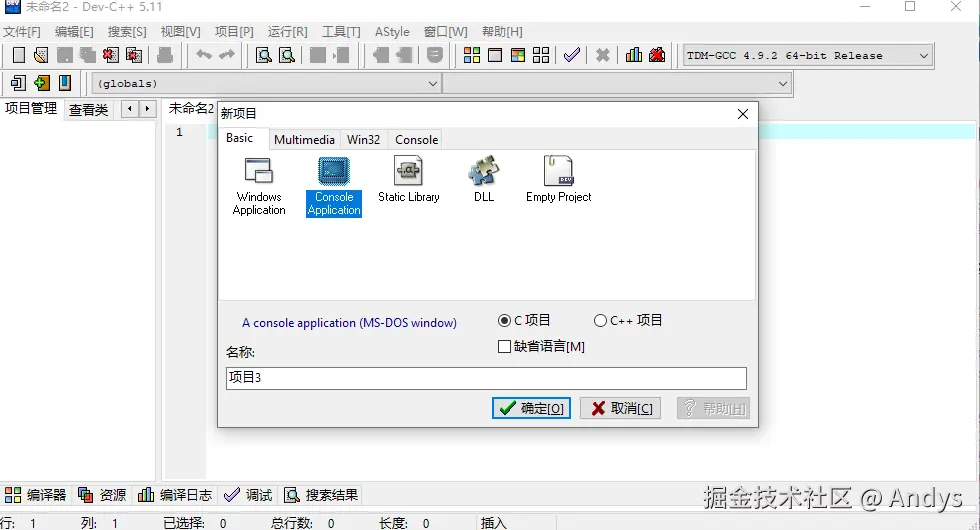Viewport: 980px width, 530px height.
Task: Open the 调试 bottom panel tab
Action: [x=248, y=495]
